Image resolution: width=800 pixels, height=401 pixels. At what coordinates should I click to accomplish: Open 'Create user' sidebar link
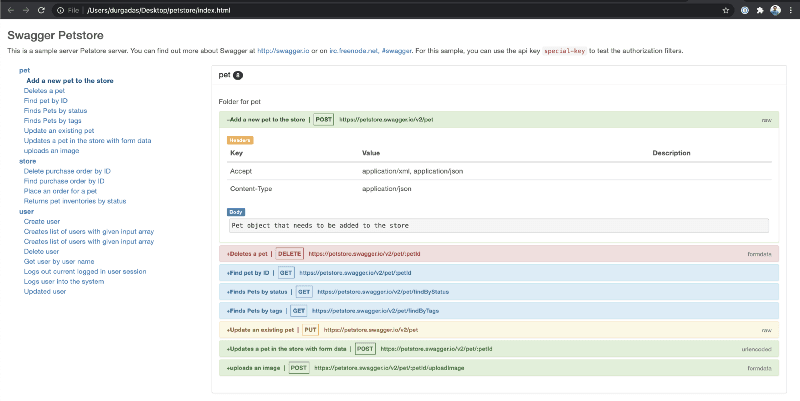coord(42,221)
